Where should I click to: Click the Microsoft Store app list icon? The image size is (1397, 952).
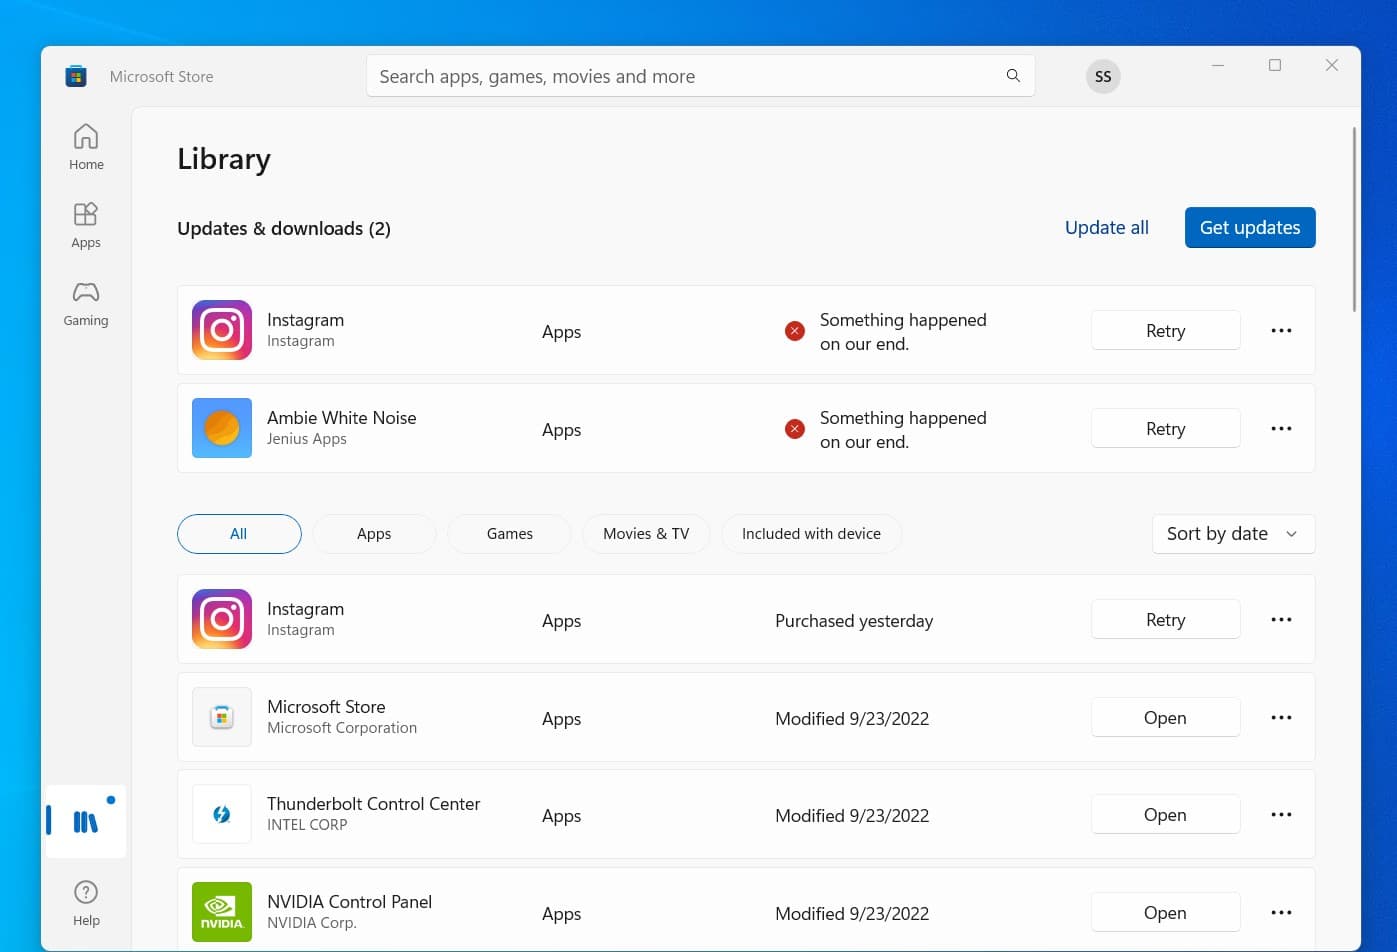coord(222,717)
